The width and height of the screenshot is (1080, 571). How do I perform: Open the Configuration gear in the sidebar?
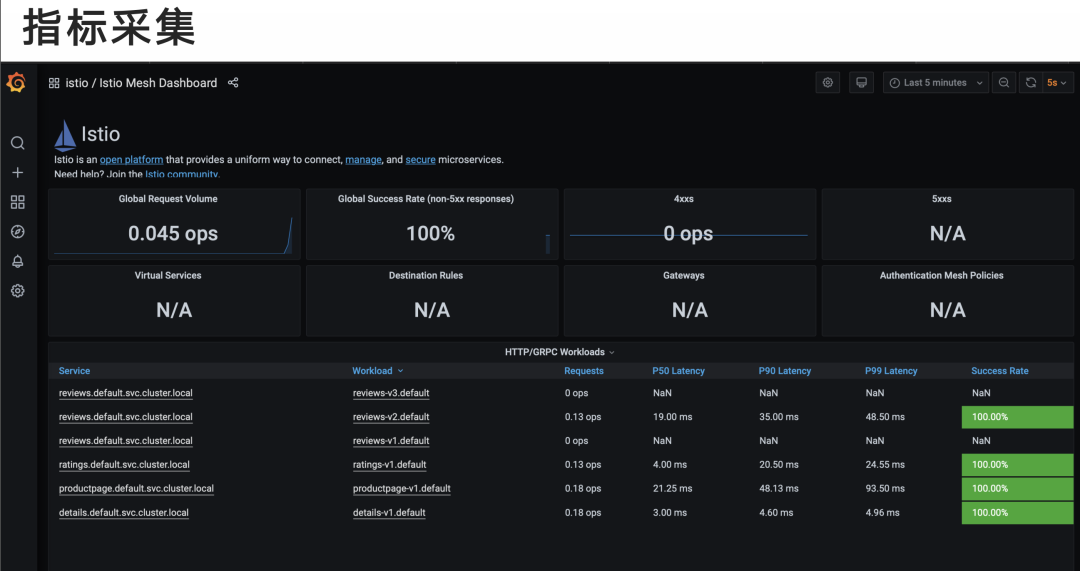[x=18, y=291]
